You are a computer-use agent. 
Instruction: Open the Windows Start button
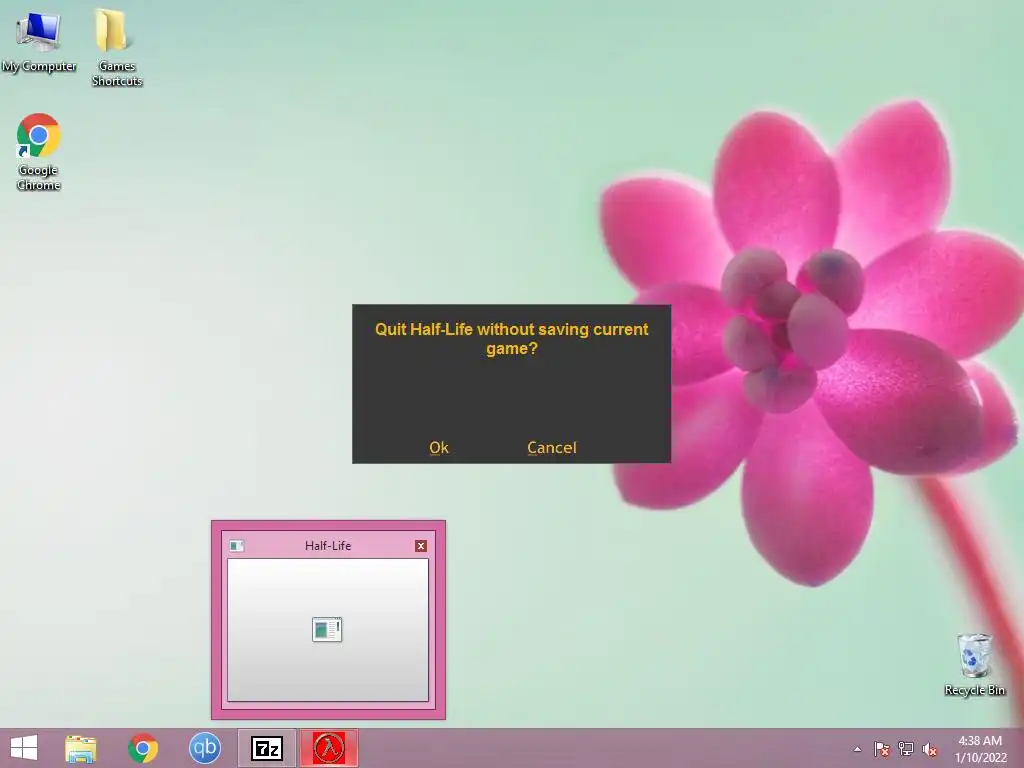pos(24,748)
